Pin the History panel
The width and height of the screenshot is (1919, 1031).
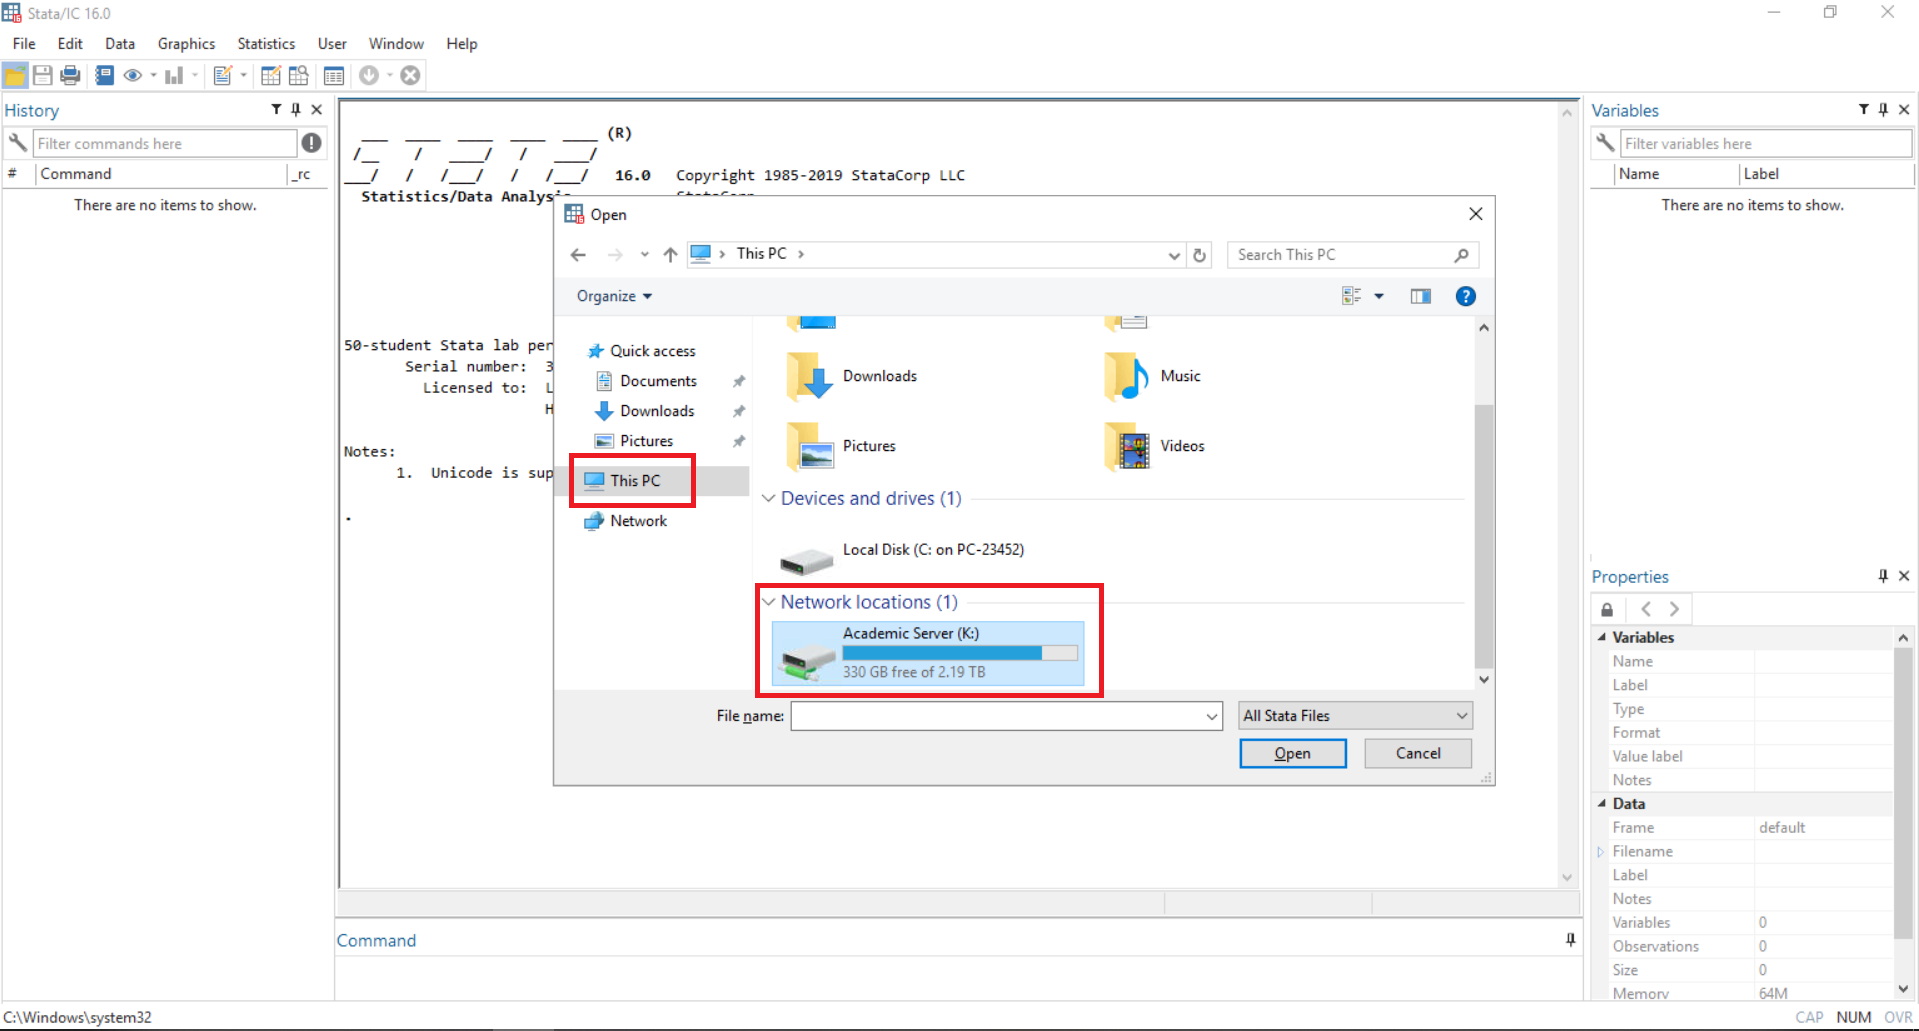pos(296,110)
